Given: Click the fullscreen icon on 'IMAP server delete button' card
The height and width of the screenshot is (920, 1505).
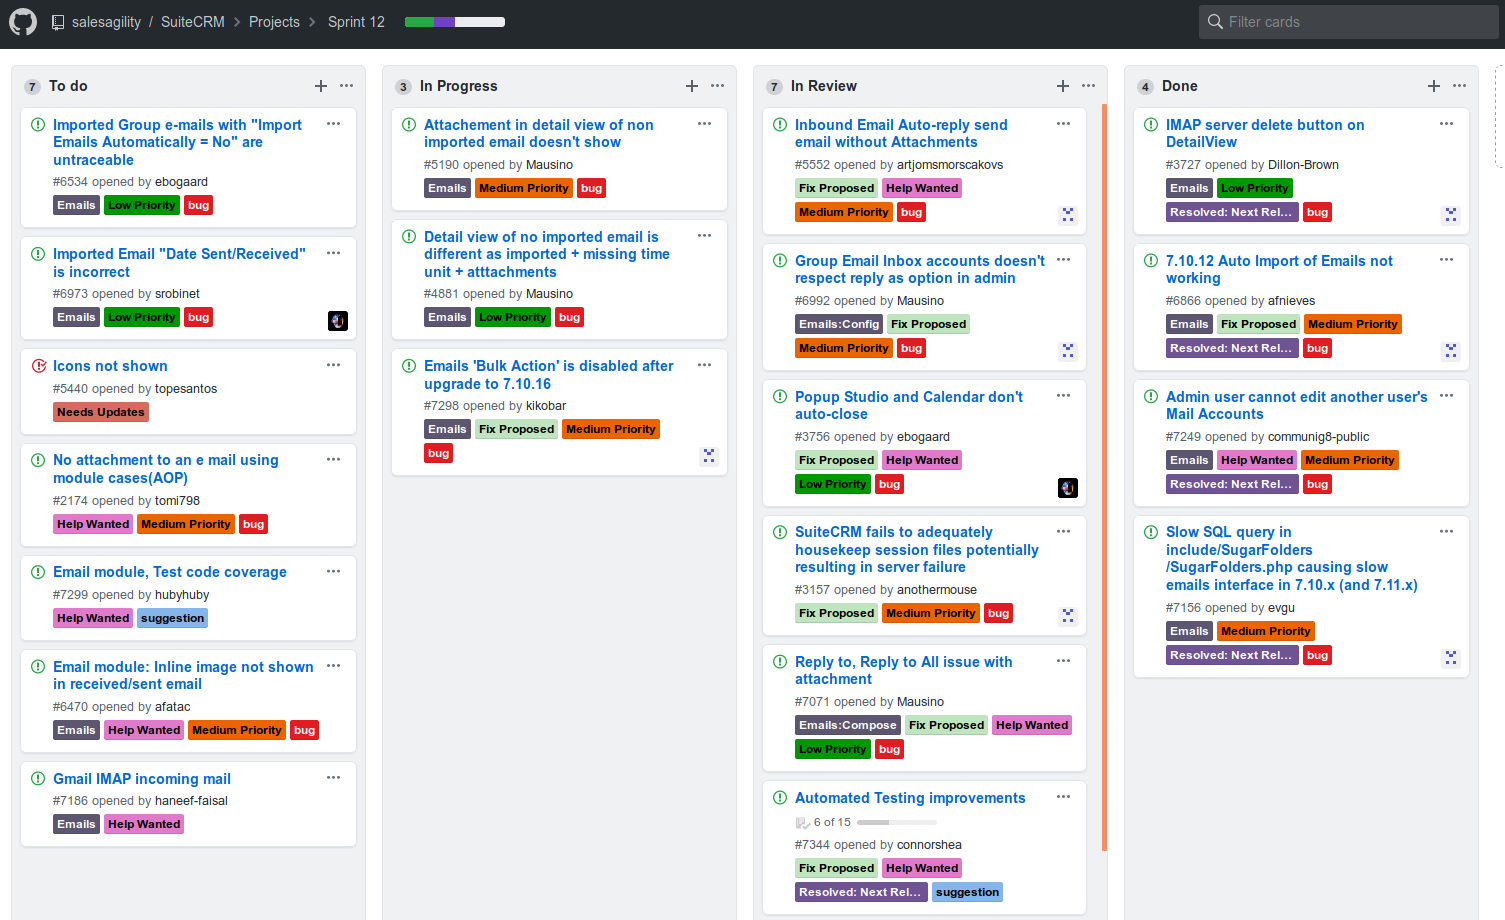Looking at the screenshot, I should (1451, 215).
